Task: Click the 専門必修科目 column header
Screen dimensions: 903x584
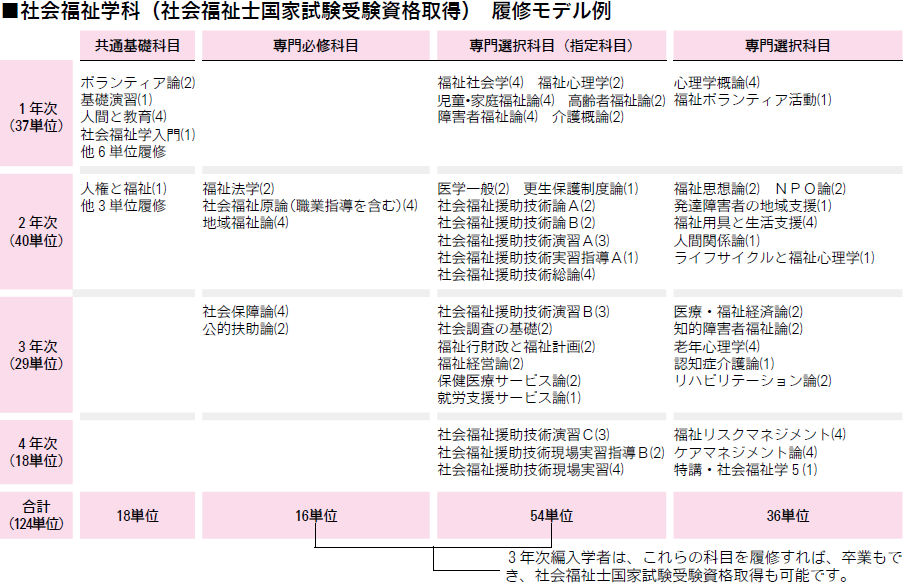Action: pyautogui.click(x=316, y=45)
